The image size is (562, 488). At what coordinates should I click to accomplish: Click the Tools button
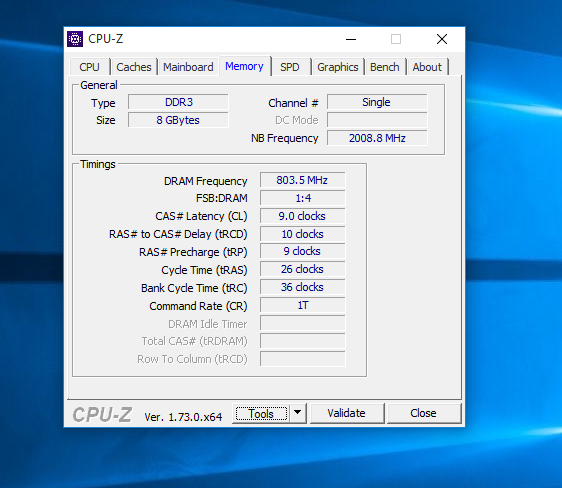[x=261, y=413]
